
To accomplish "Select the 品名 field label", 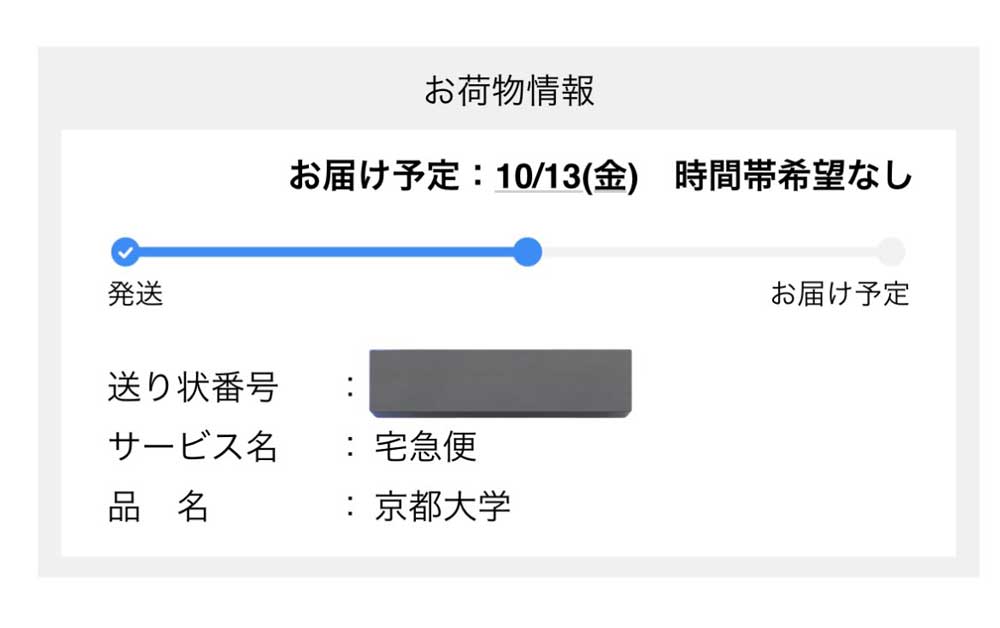I will click(158, 506).
